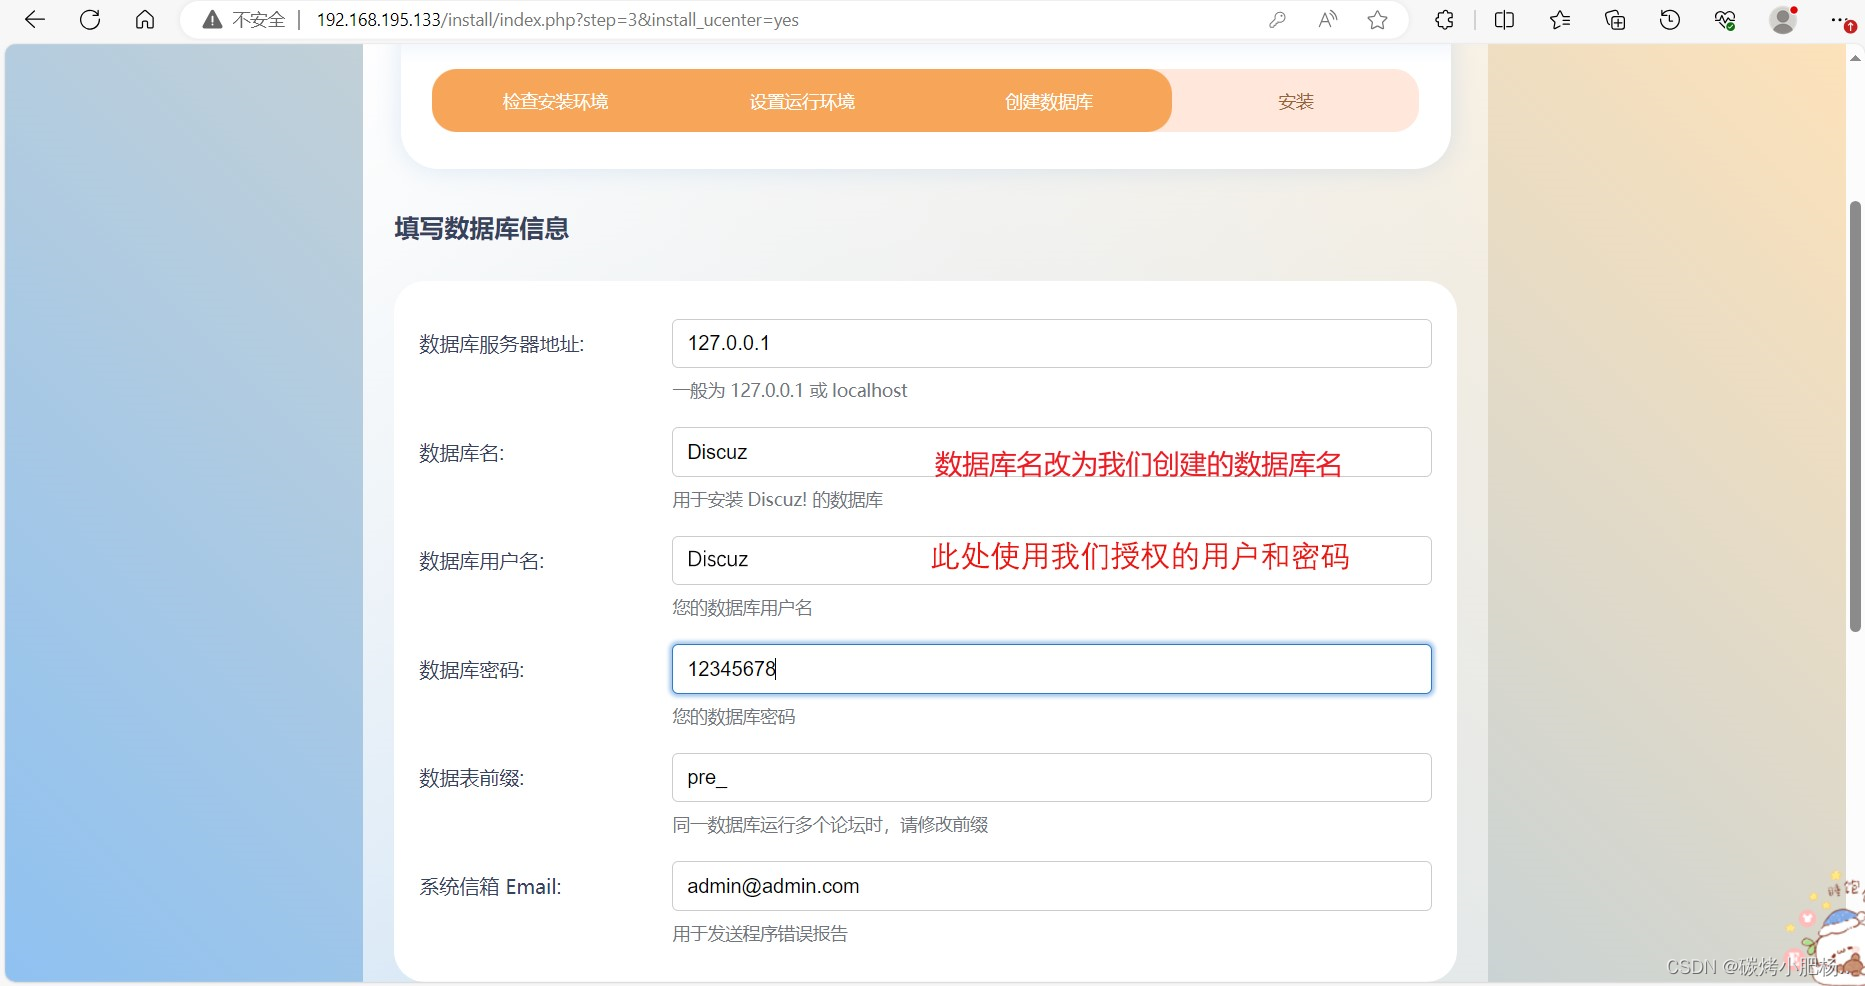
Task: Activate the read aloud icon
Action: pyautogui.click(x=1328, y=20)
